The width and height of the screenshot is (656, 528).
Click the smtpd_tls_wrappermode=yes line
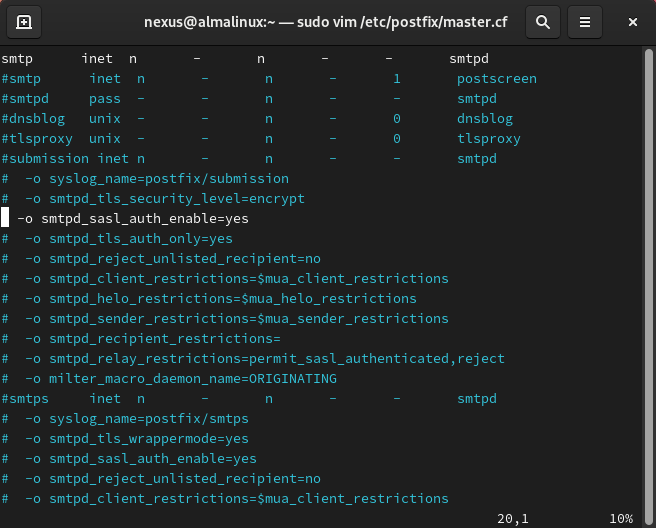[x=136, y=438]
